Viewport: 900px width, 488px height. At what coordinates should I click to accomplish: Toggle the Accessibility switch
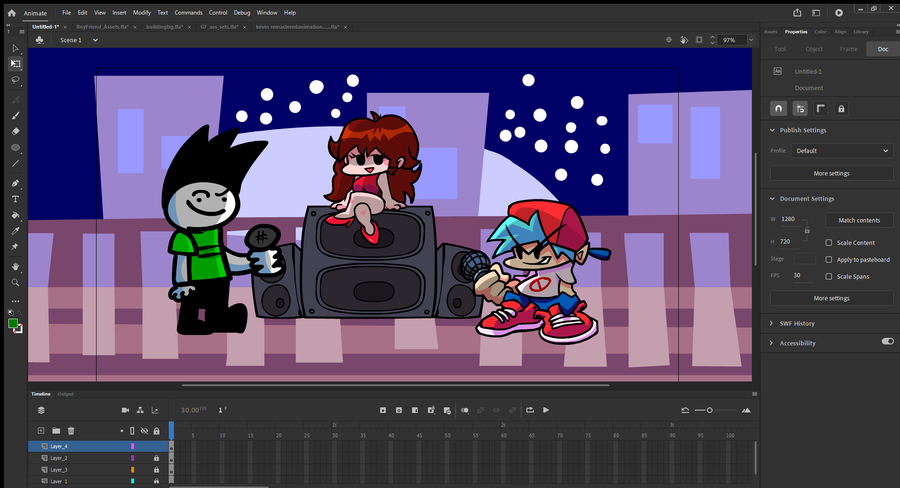(887, 342)
